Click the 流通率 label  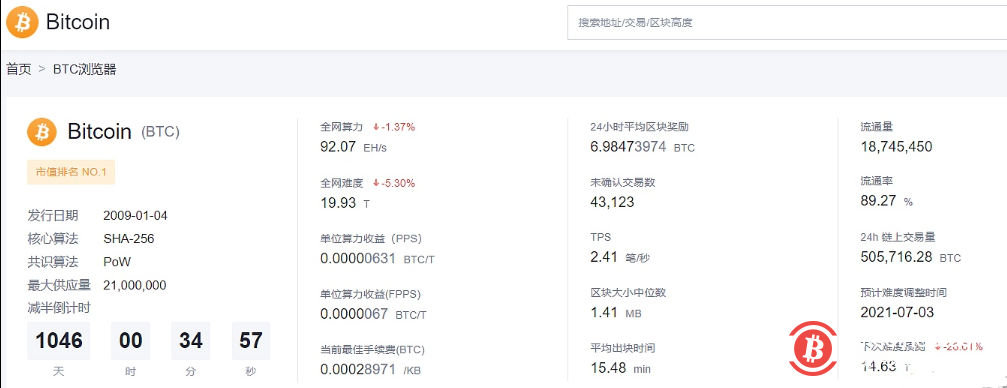click(877, 182)
